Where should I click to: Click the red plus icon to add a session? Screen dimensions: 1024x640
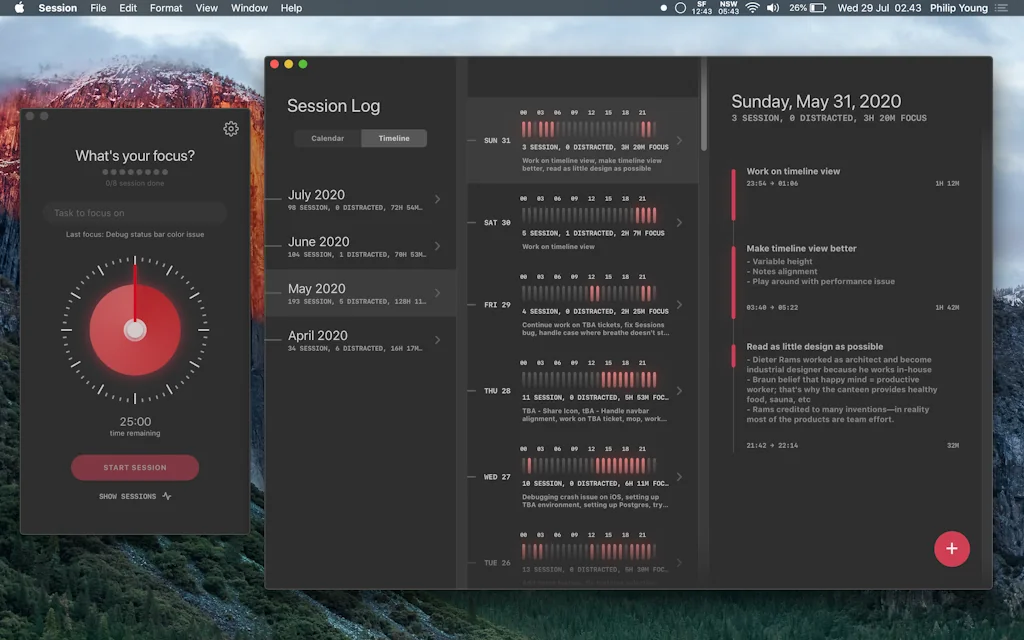[951, 549]
